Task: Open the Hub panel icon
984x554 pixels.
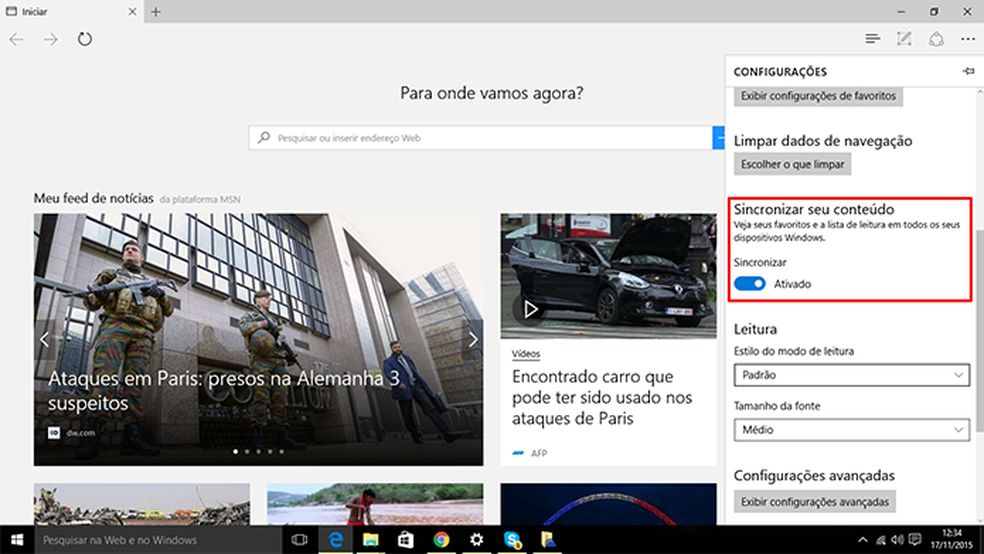Action: click(872, 39)
